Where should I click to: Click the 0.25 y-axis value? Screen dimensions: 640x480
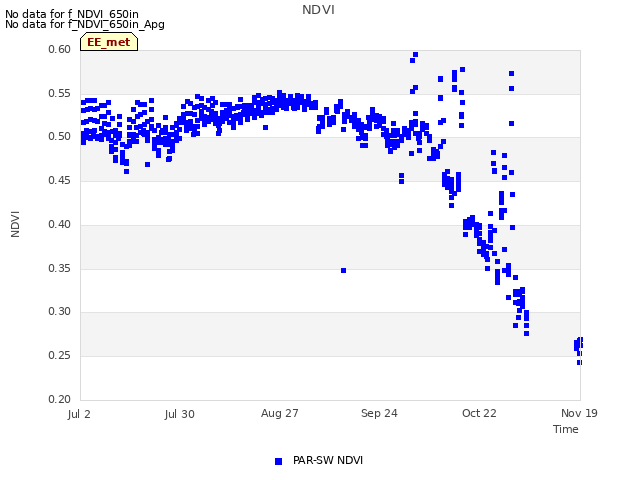(60, 356)
